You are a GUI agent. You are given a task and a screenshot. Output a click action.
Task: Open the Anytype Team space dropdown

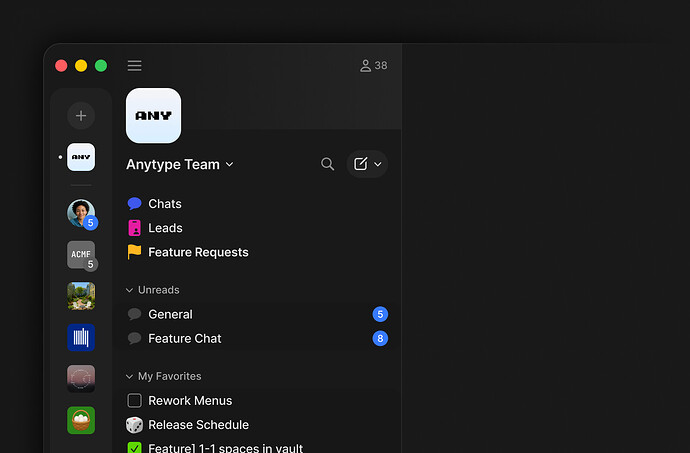click(x=180, y=164)
